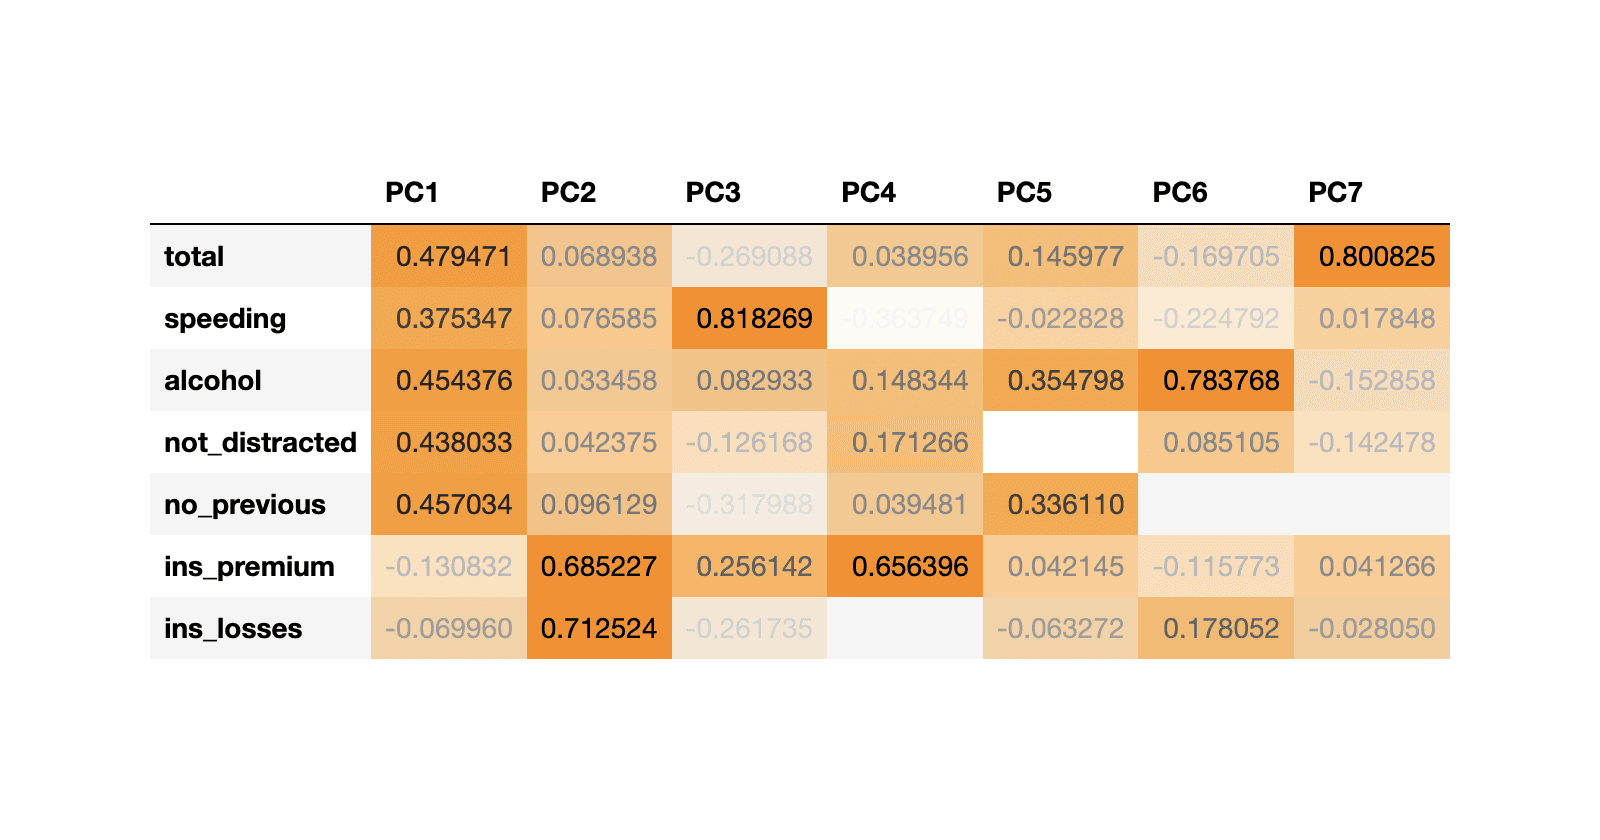Click the PC7 column header
Image resolution: width=1600 pixels, height=840 pixels.
pos(1335,192)
